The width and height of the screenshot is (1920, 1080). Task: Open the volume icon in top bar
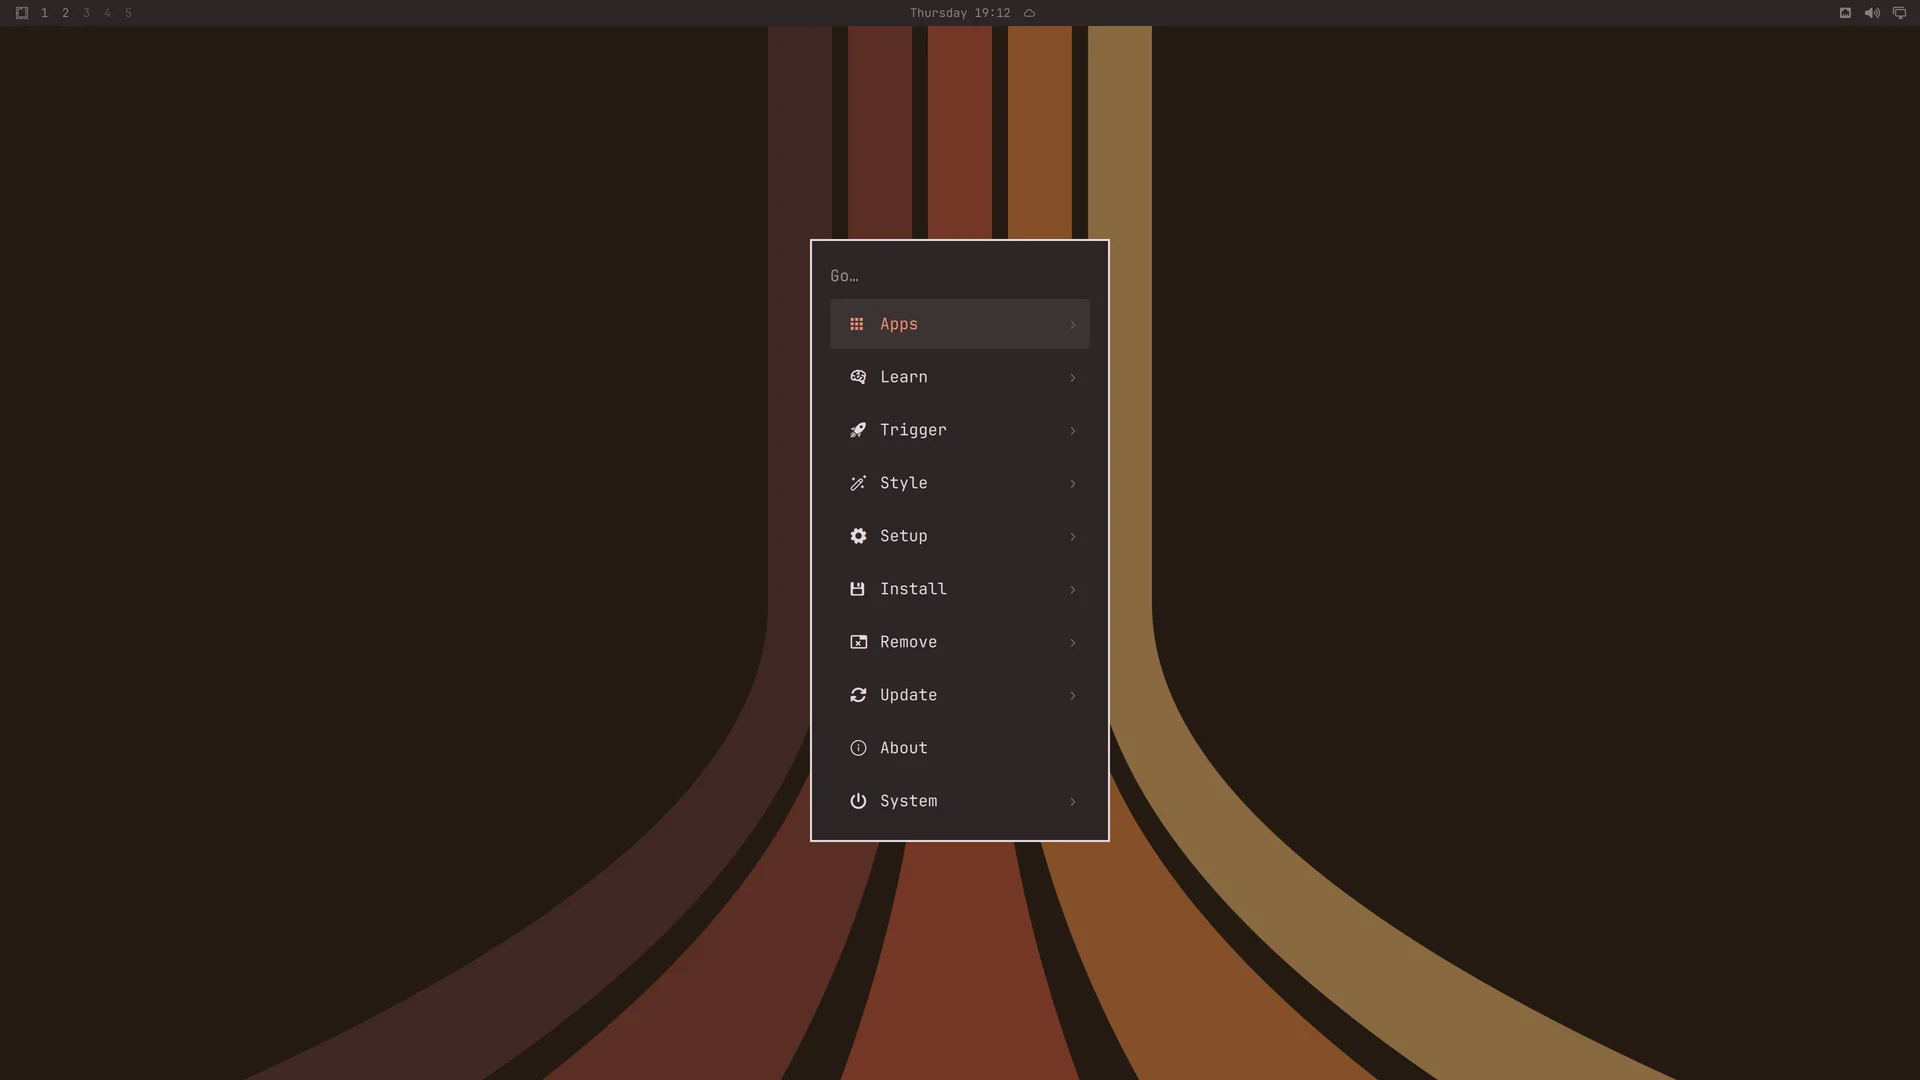1872,13
